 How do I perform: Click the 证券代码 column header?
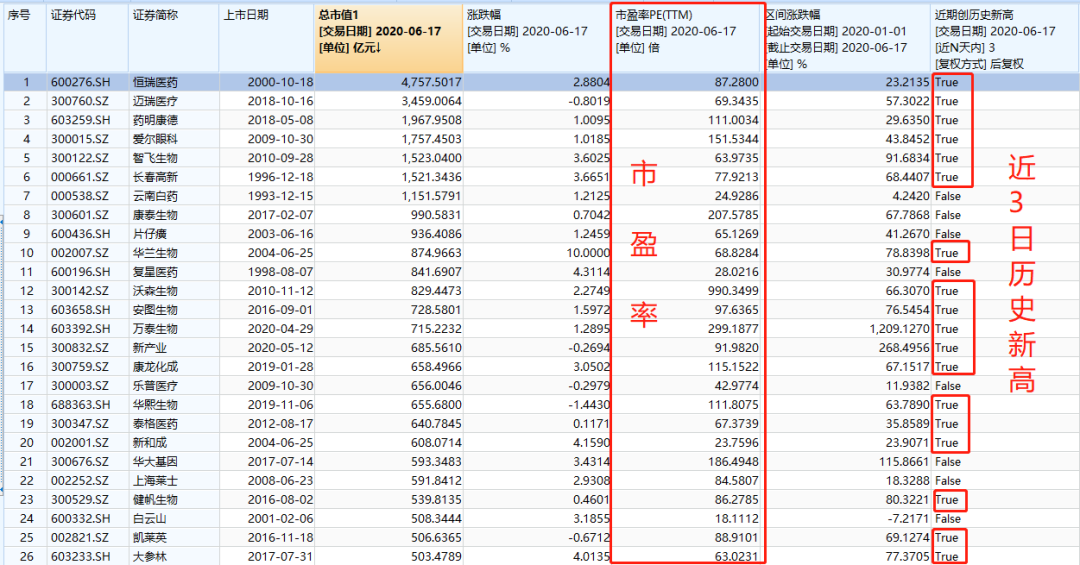87,39
